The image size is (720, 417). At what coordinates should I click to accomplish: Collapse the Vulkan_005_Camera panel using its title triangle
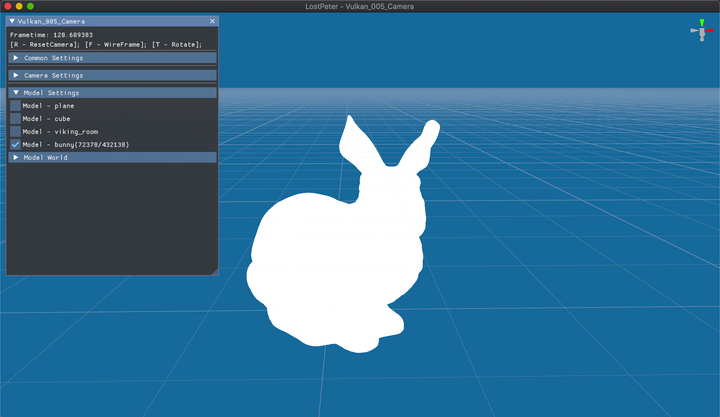pos(12,21)
